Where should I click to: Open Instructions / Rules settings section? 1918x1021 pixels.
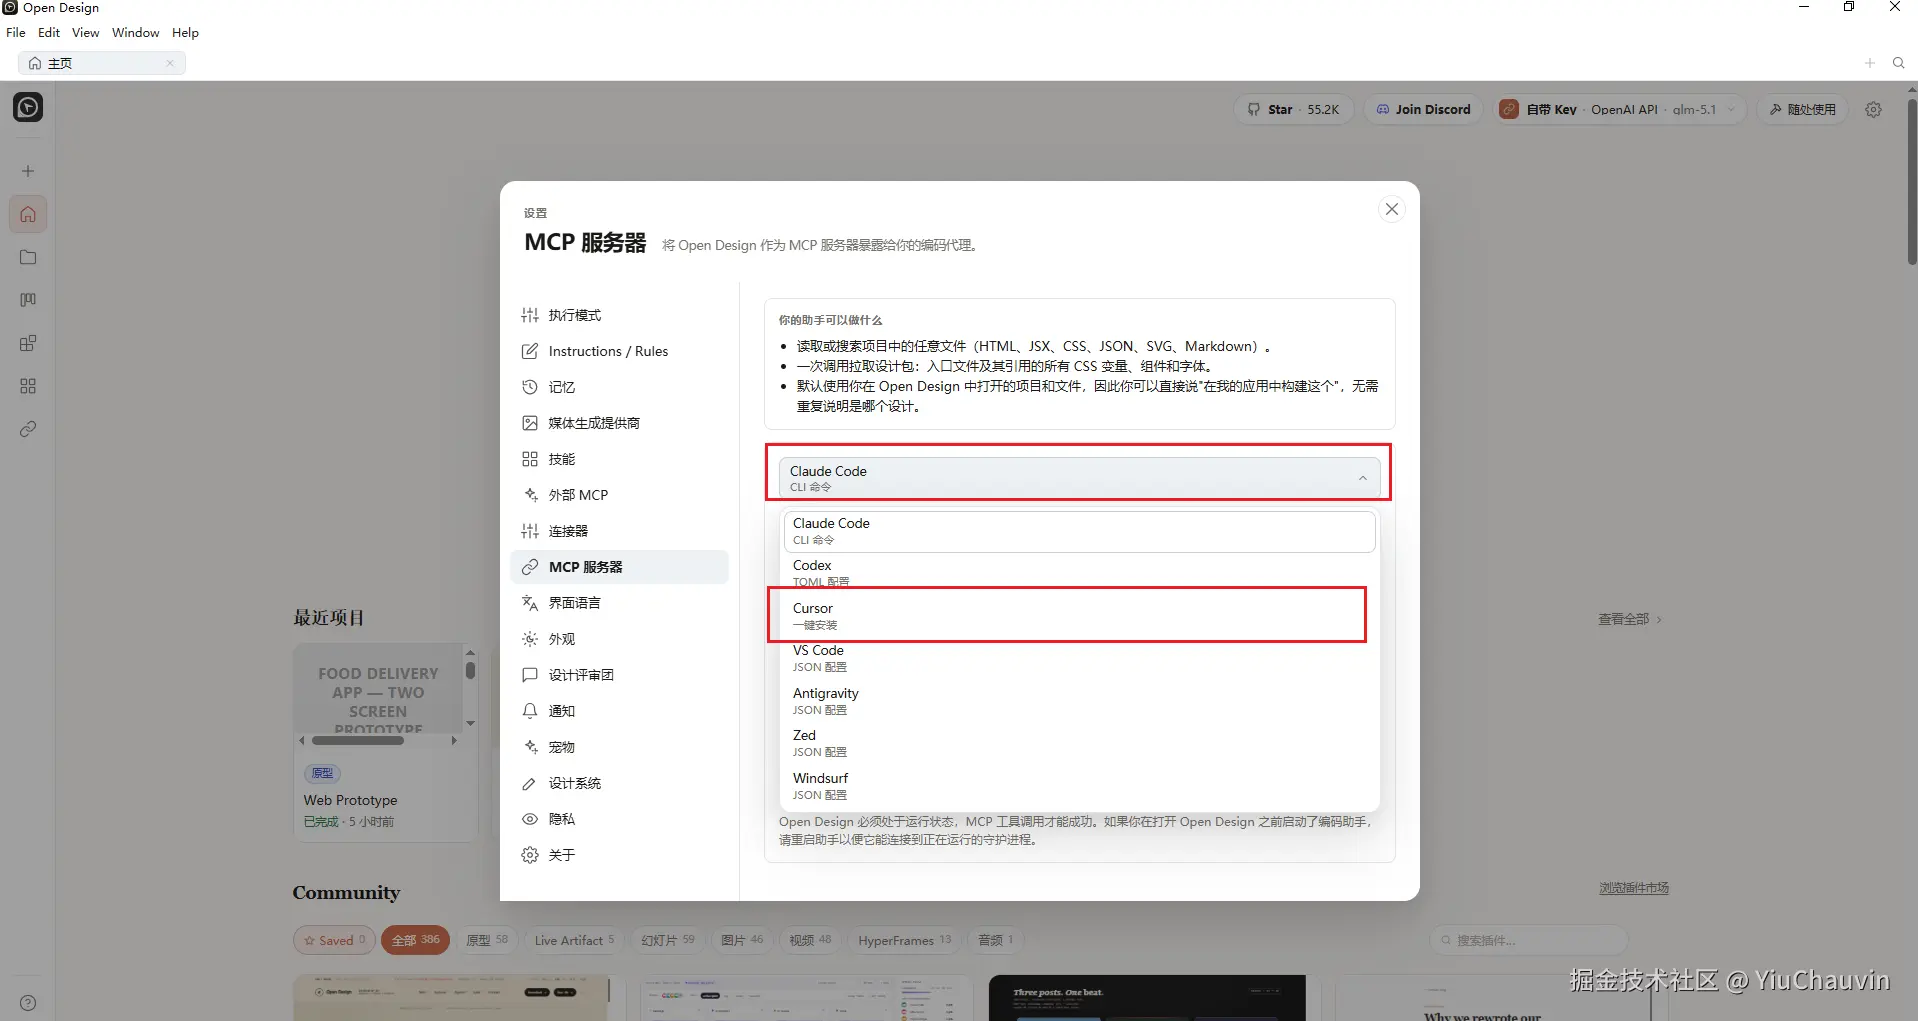pos(620,351)
